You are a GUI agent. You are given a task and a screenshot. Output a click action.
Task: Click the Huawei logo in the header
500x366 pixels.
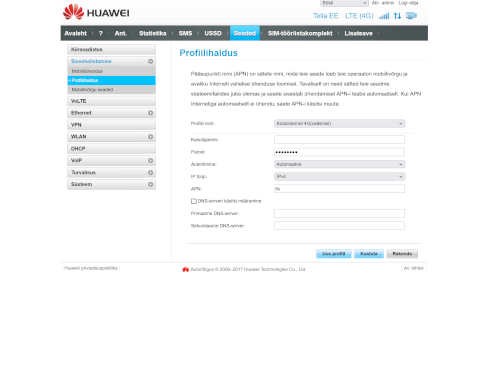(96, 12)
